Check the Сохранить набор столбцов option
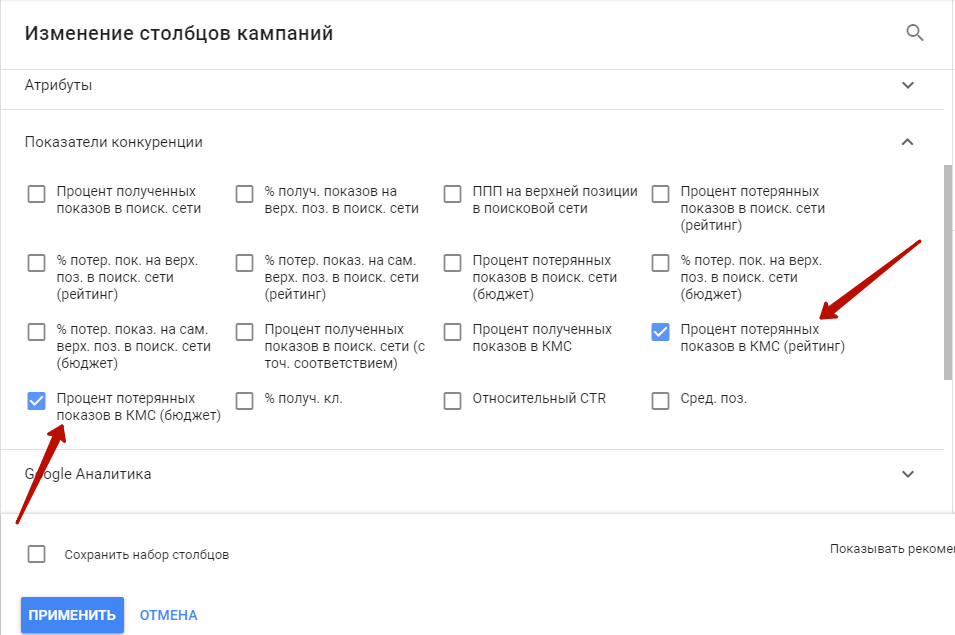 [35, 553]
